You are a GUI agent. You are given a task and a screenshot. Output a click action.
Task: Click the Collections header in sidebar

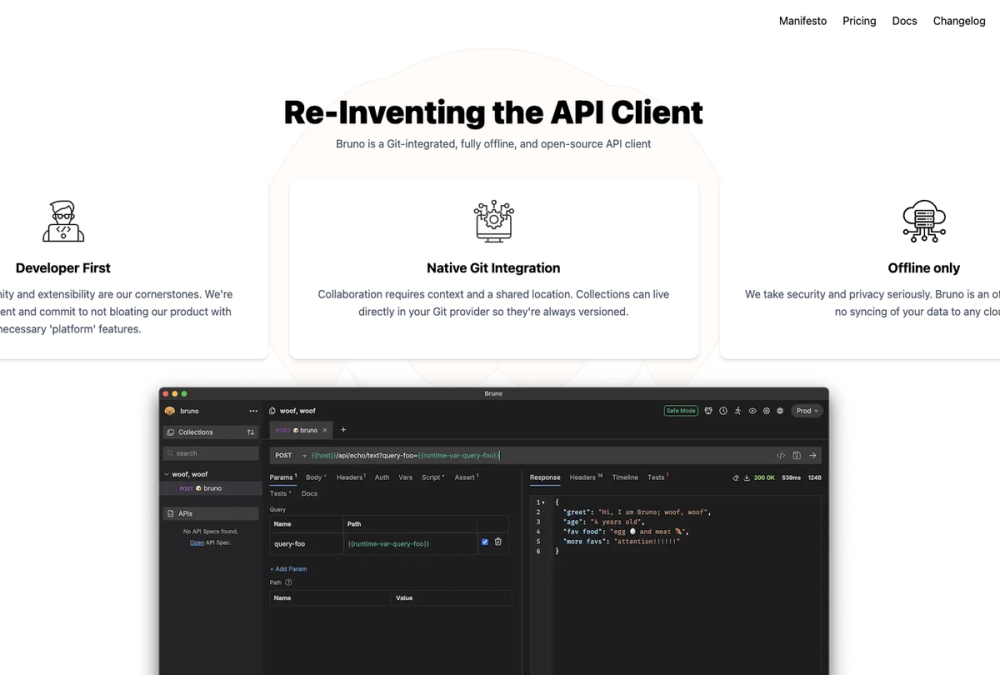coord(210,433)
